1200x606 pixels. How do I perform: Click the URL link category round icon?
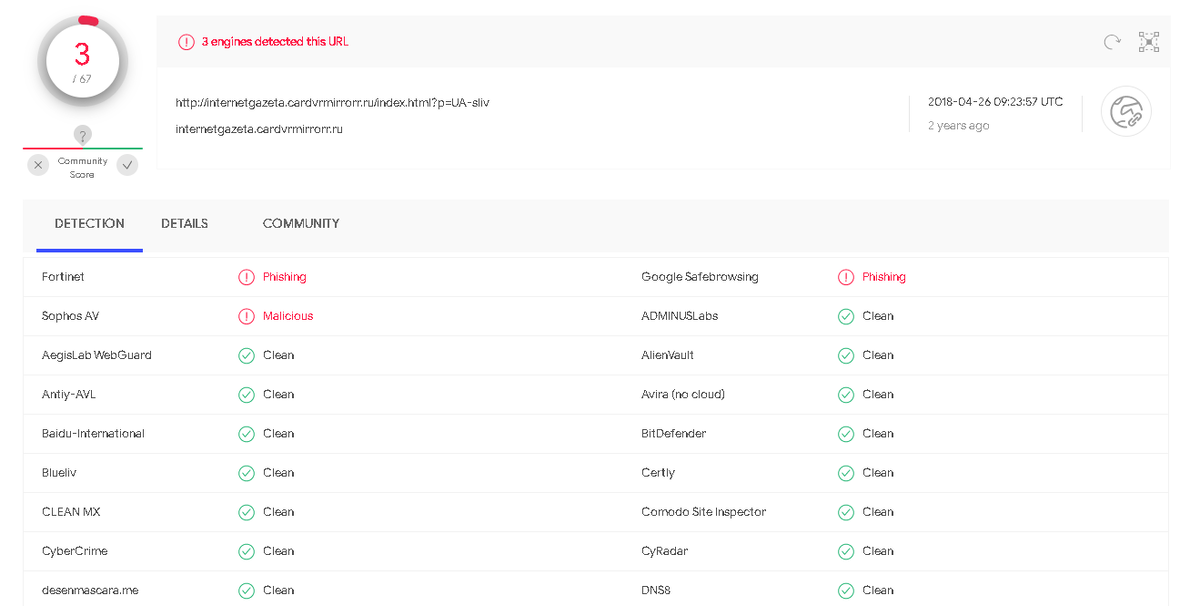pos(1126,111)
